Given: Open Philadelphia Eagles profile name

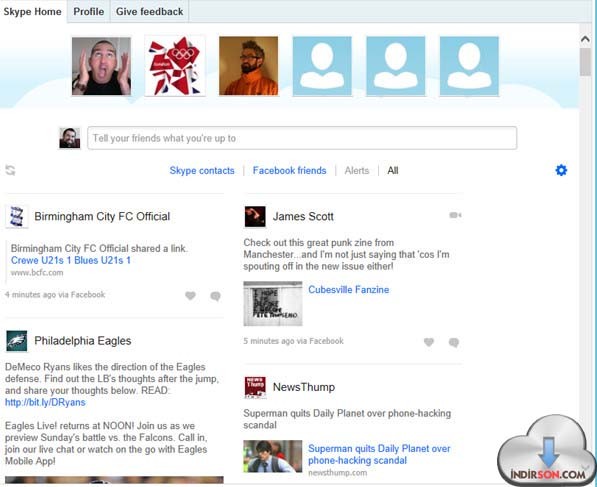Looking at the screenshot, I should 83,341.
